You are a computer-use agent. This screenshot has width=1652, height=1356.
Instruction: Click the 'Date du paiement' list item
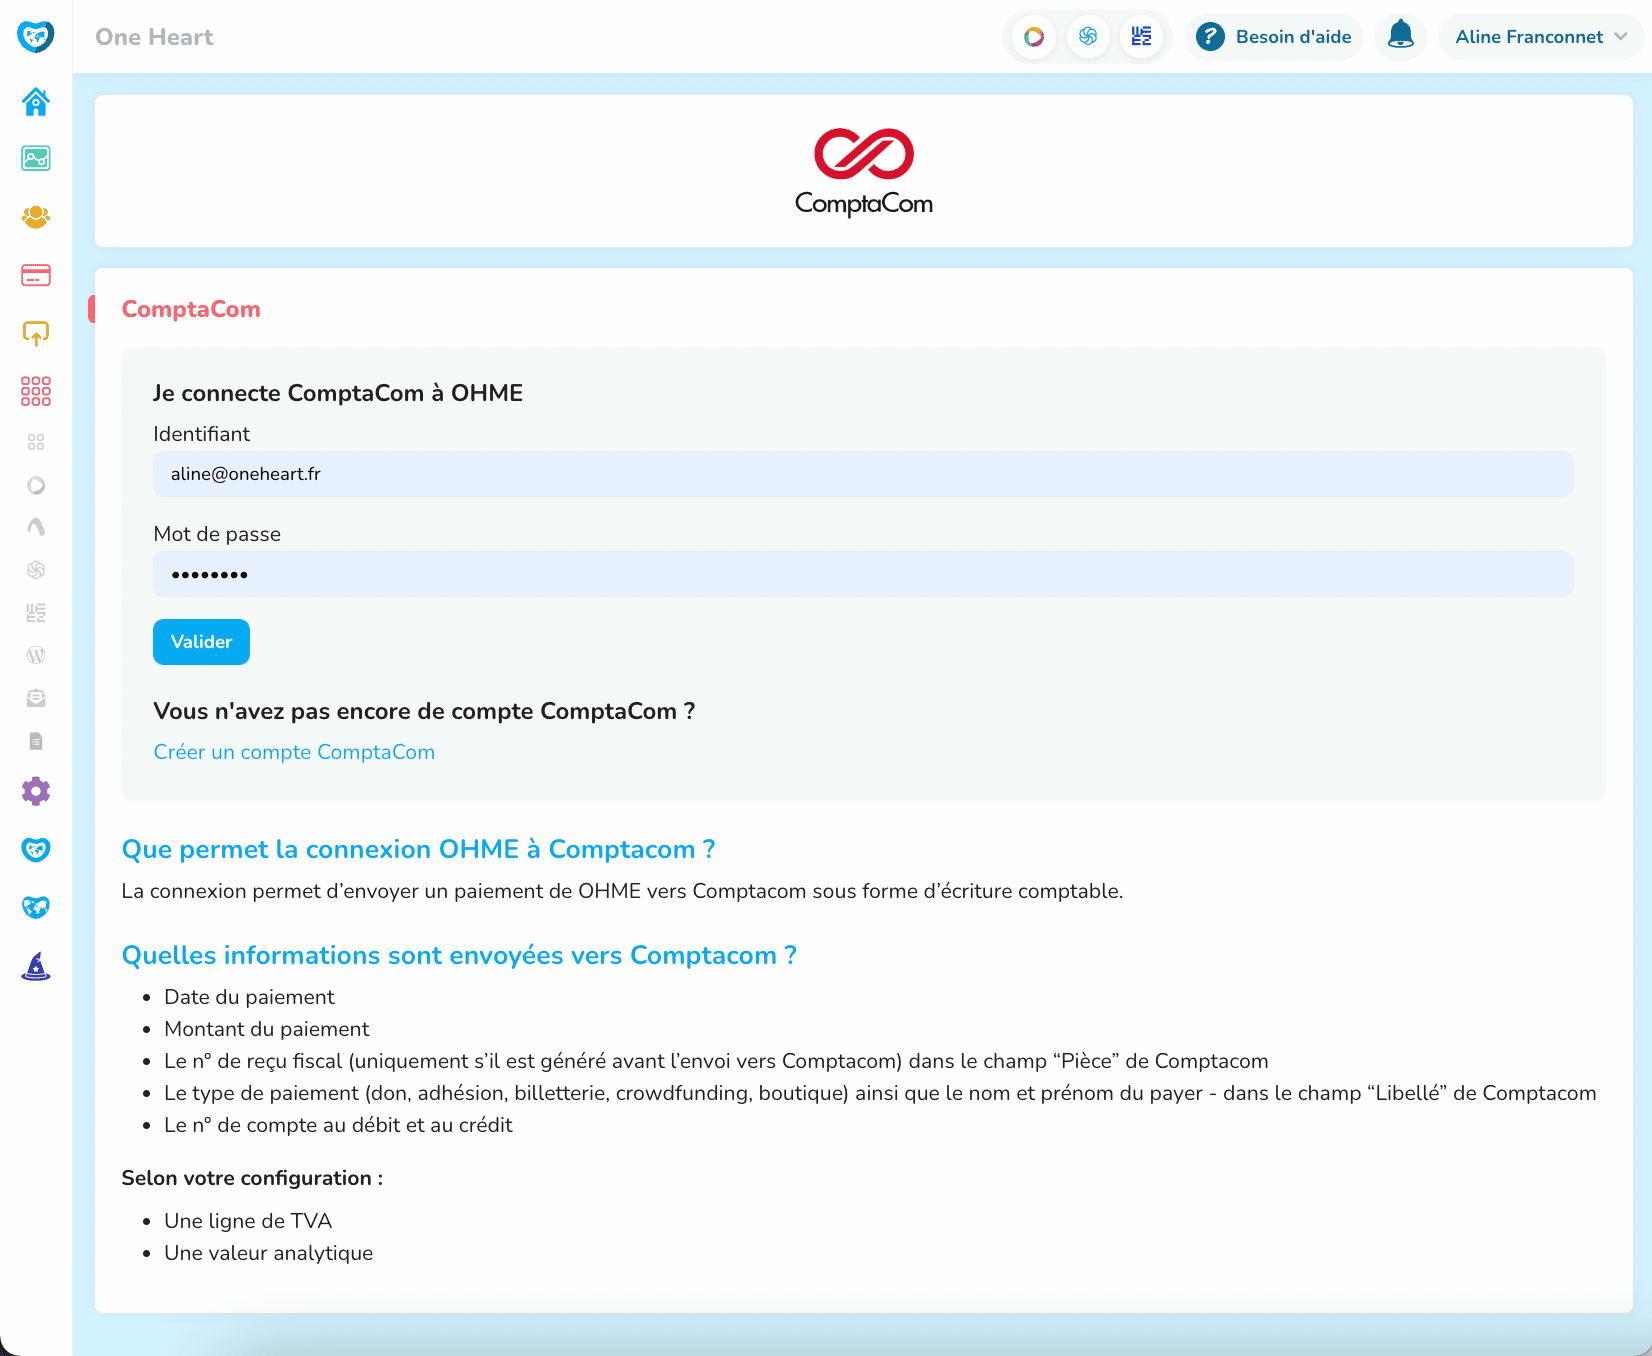click(249, 997)
